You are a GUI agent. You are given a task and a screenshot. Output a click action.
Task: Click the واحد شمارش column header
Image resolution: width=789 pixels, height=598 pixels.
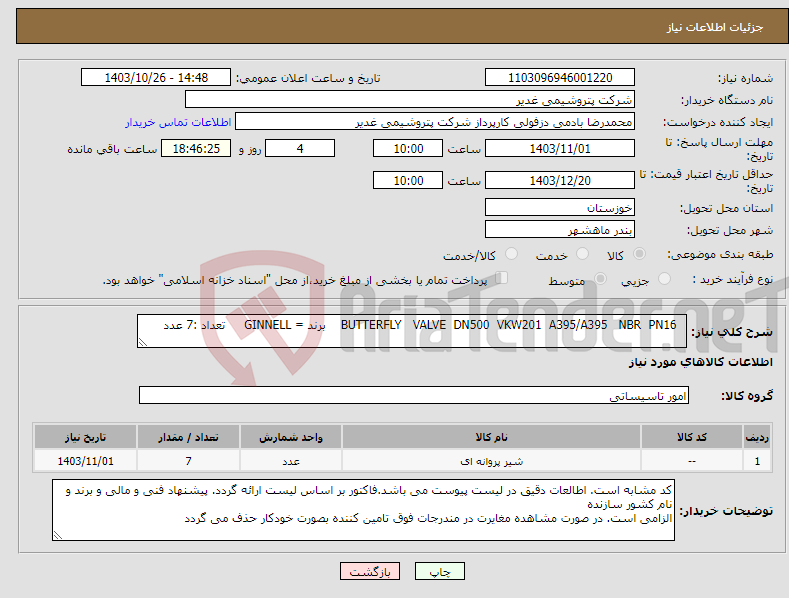tap(291, 437)
